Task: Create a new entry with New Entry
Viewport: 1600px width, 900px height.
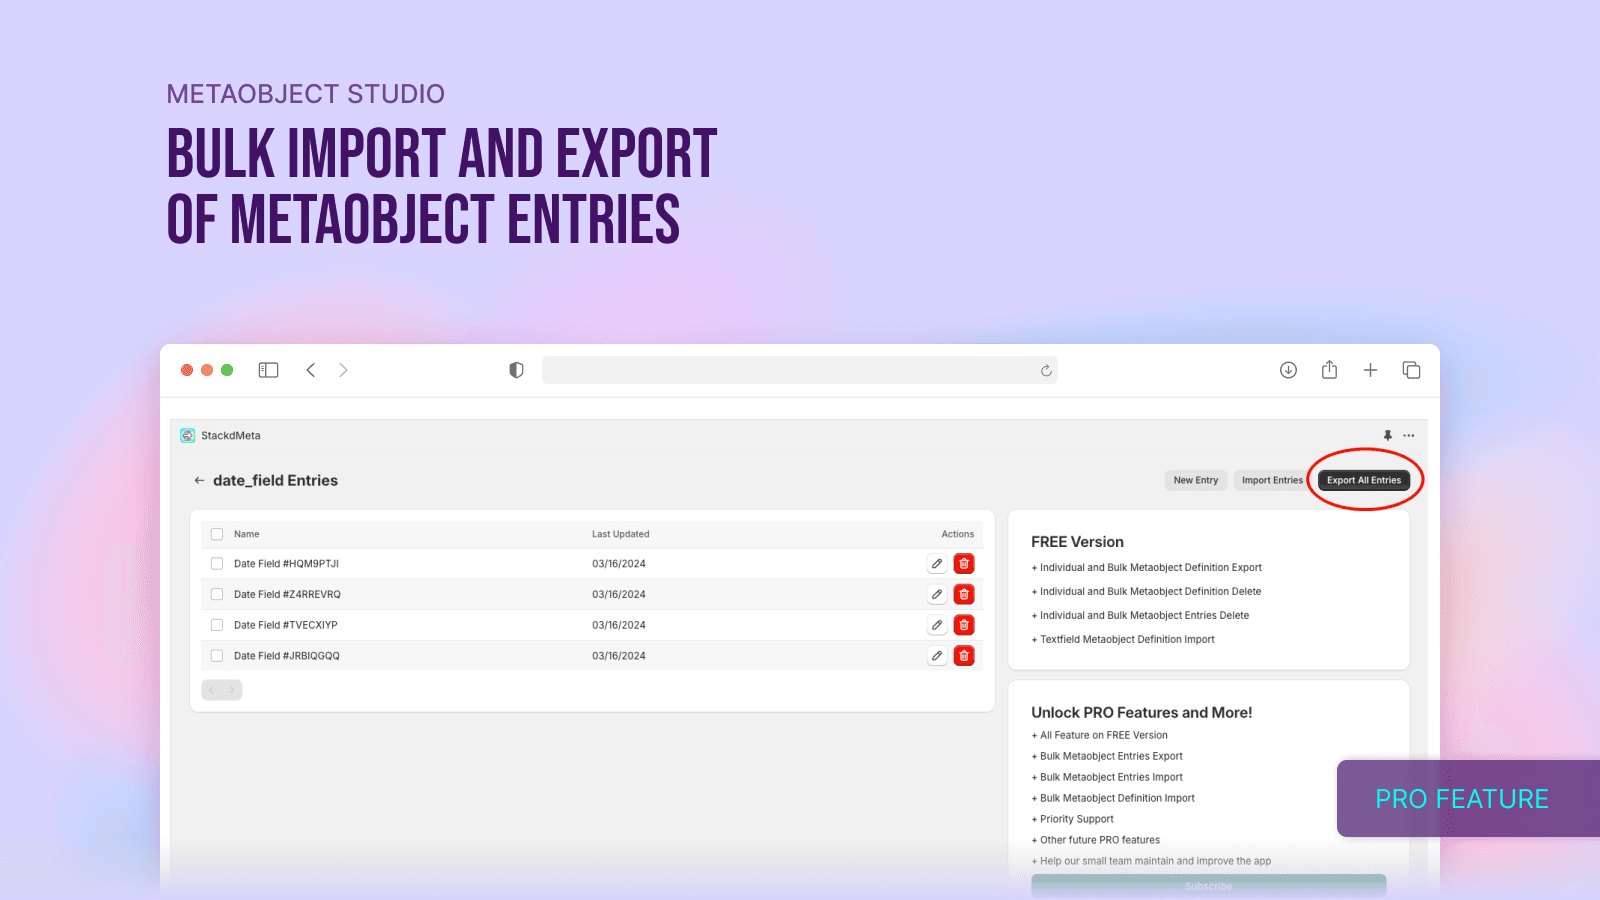Action: coord(1195,480)
